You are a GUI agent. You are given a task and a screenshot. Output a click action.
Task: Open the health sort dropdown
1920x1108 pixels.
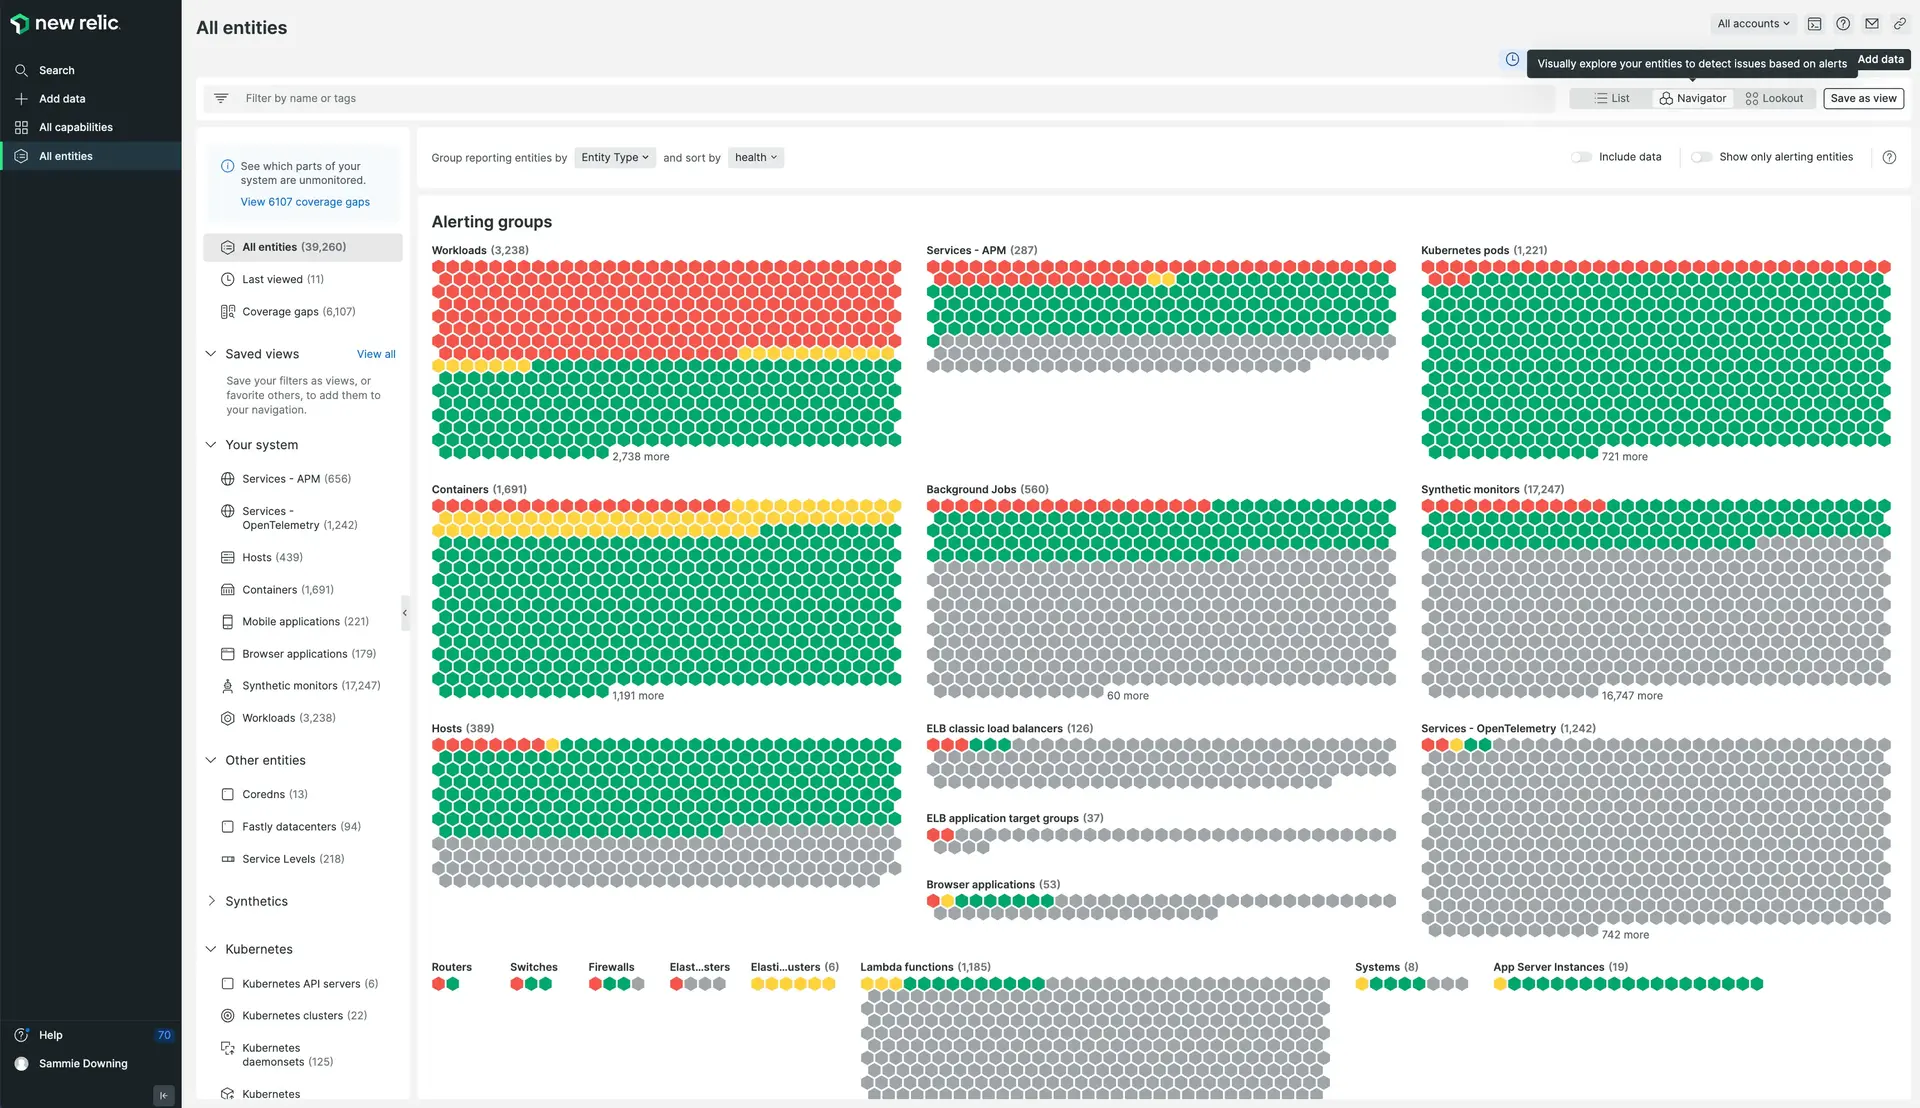click(x=756, y=157)
